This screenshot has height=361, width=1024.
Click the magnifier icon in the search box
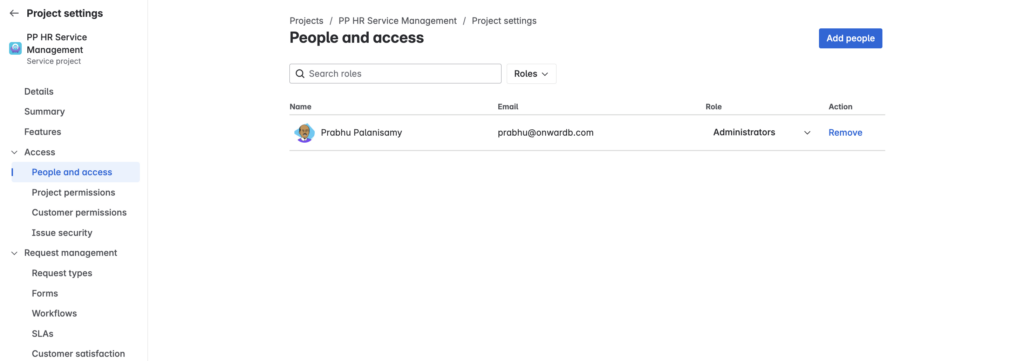(300, 74)
